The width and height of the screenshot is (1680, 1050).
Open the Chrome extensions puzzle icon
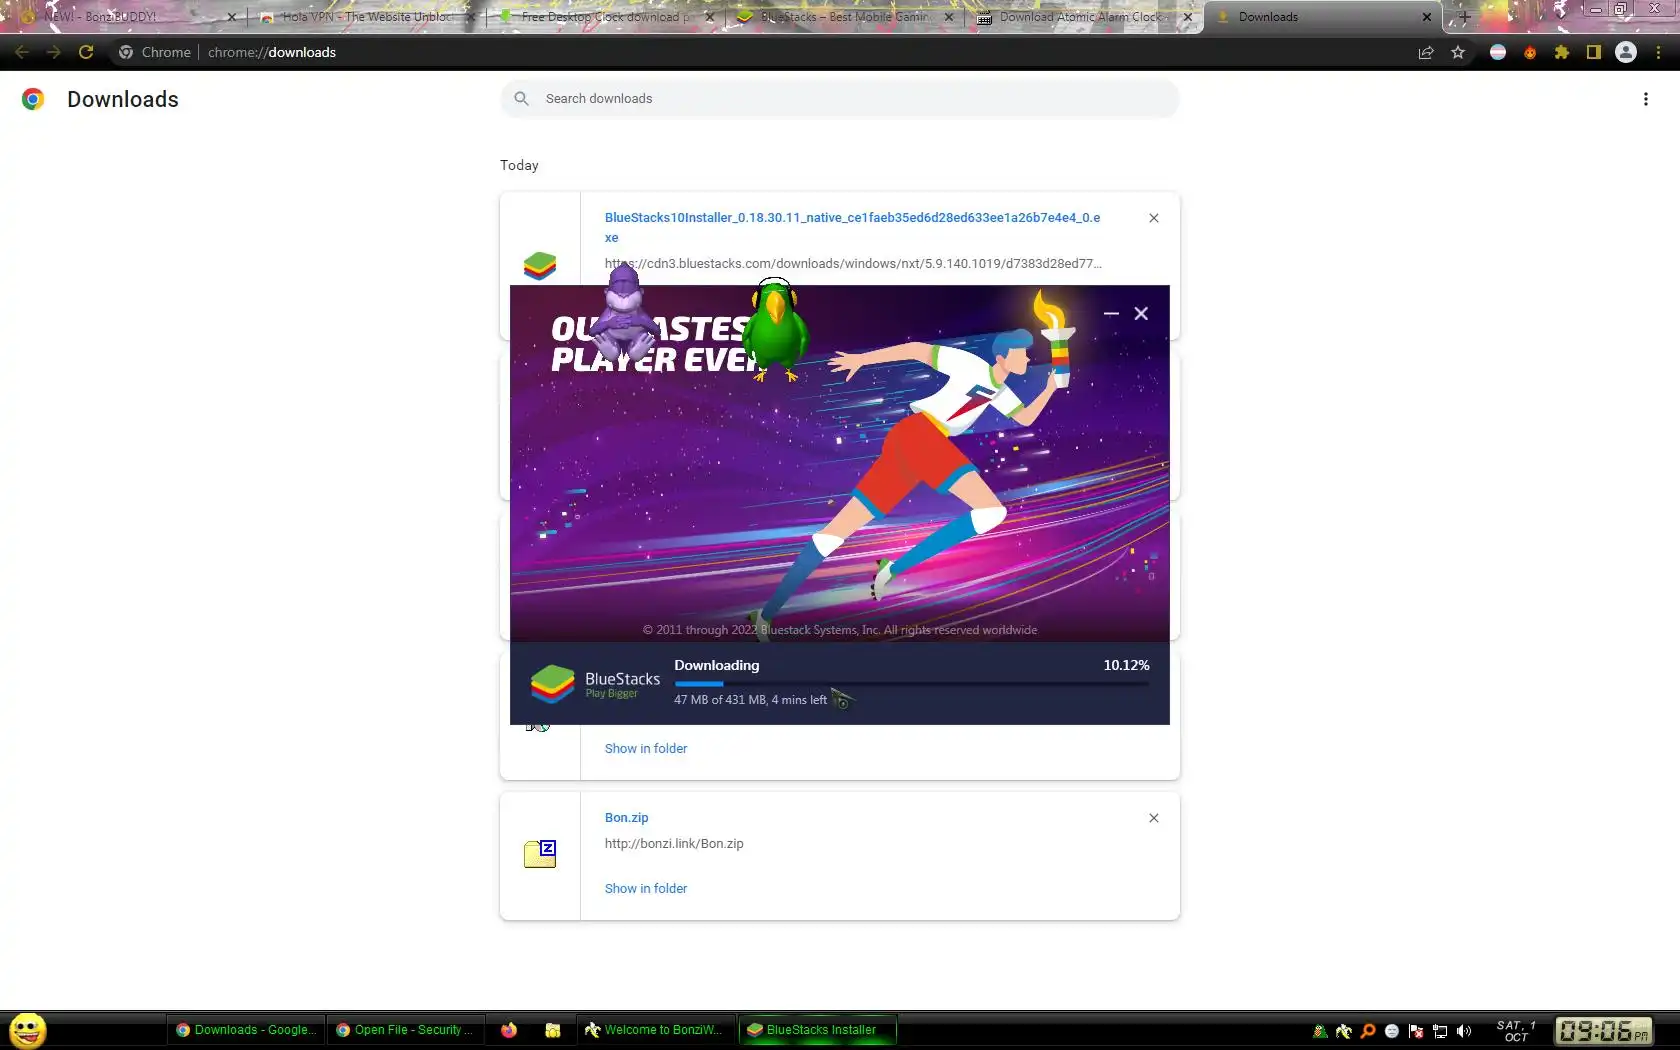pyautogui.click(x=1562, y=52)
